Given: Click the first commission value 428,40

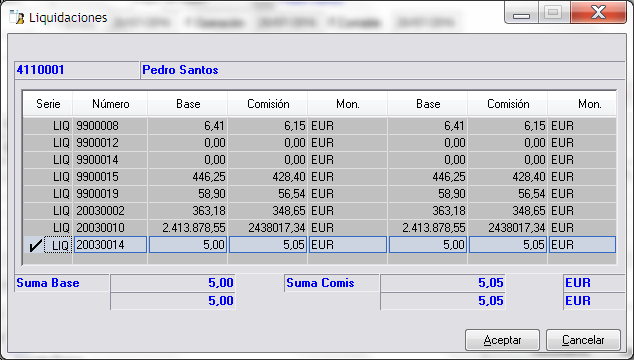Looking at the screenshot, I should (x=268, y=177).
